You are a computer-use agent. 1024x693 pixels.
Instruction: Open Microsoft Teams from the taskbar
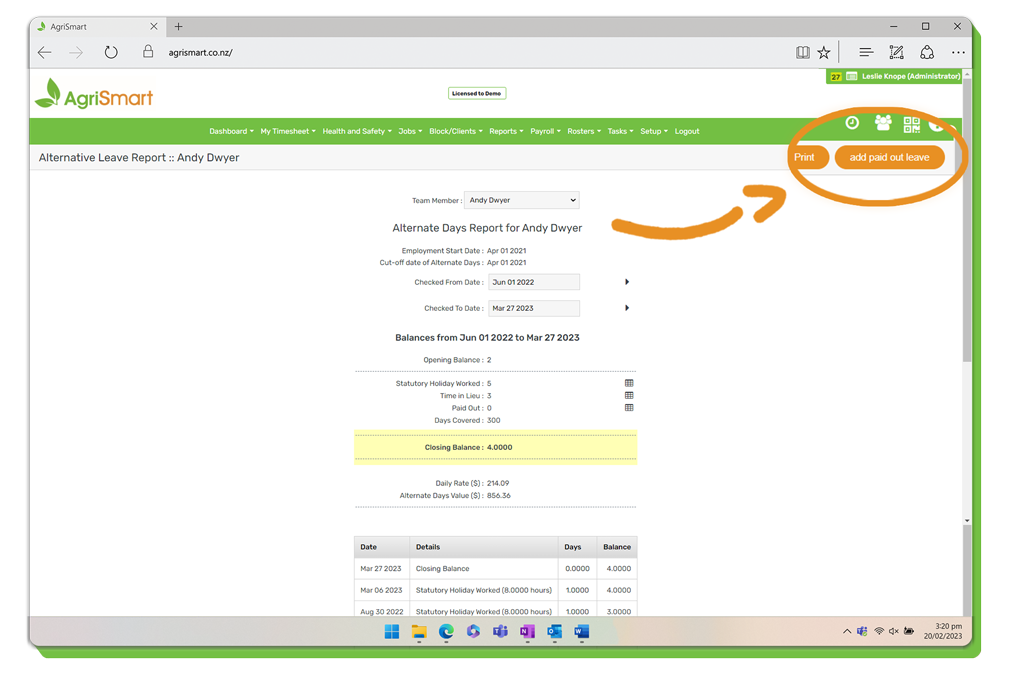coord(500,632)
